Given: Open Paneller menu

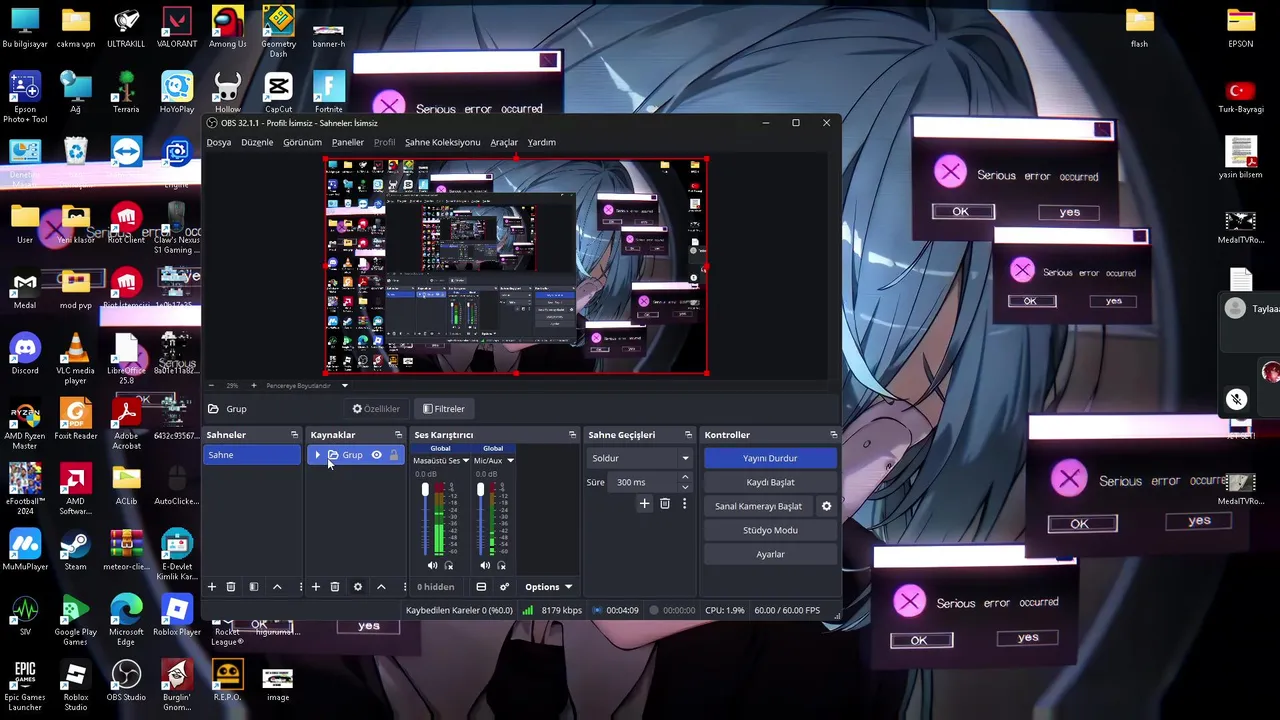Looking at the screenshot, I should pos(348,142).
